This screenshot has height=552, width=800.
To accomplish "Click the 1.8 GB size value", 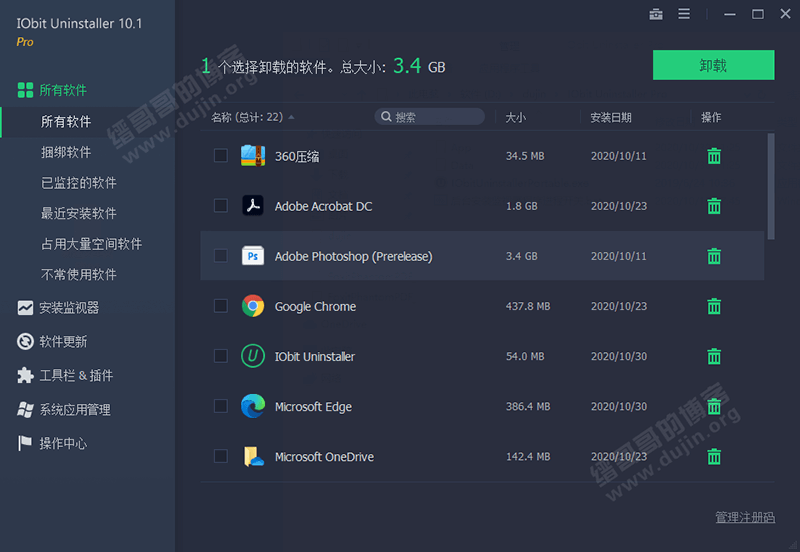I will click(x=521, y=206).
